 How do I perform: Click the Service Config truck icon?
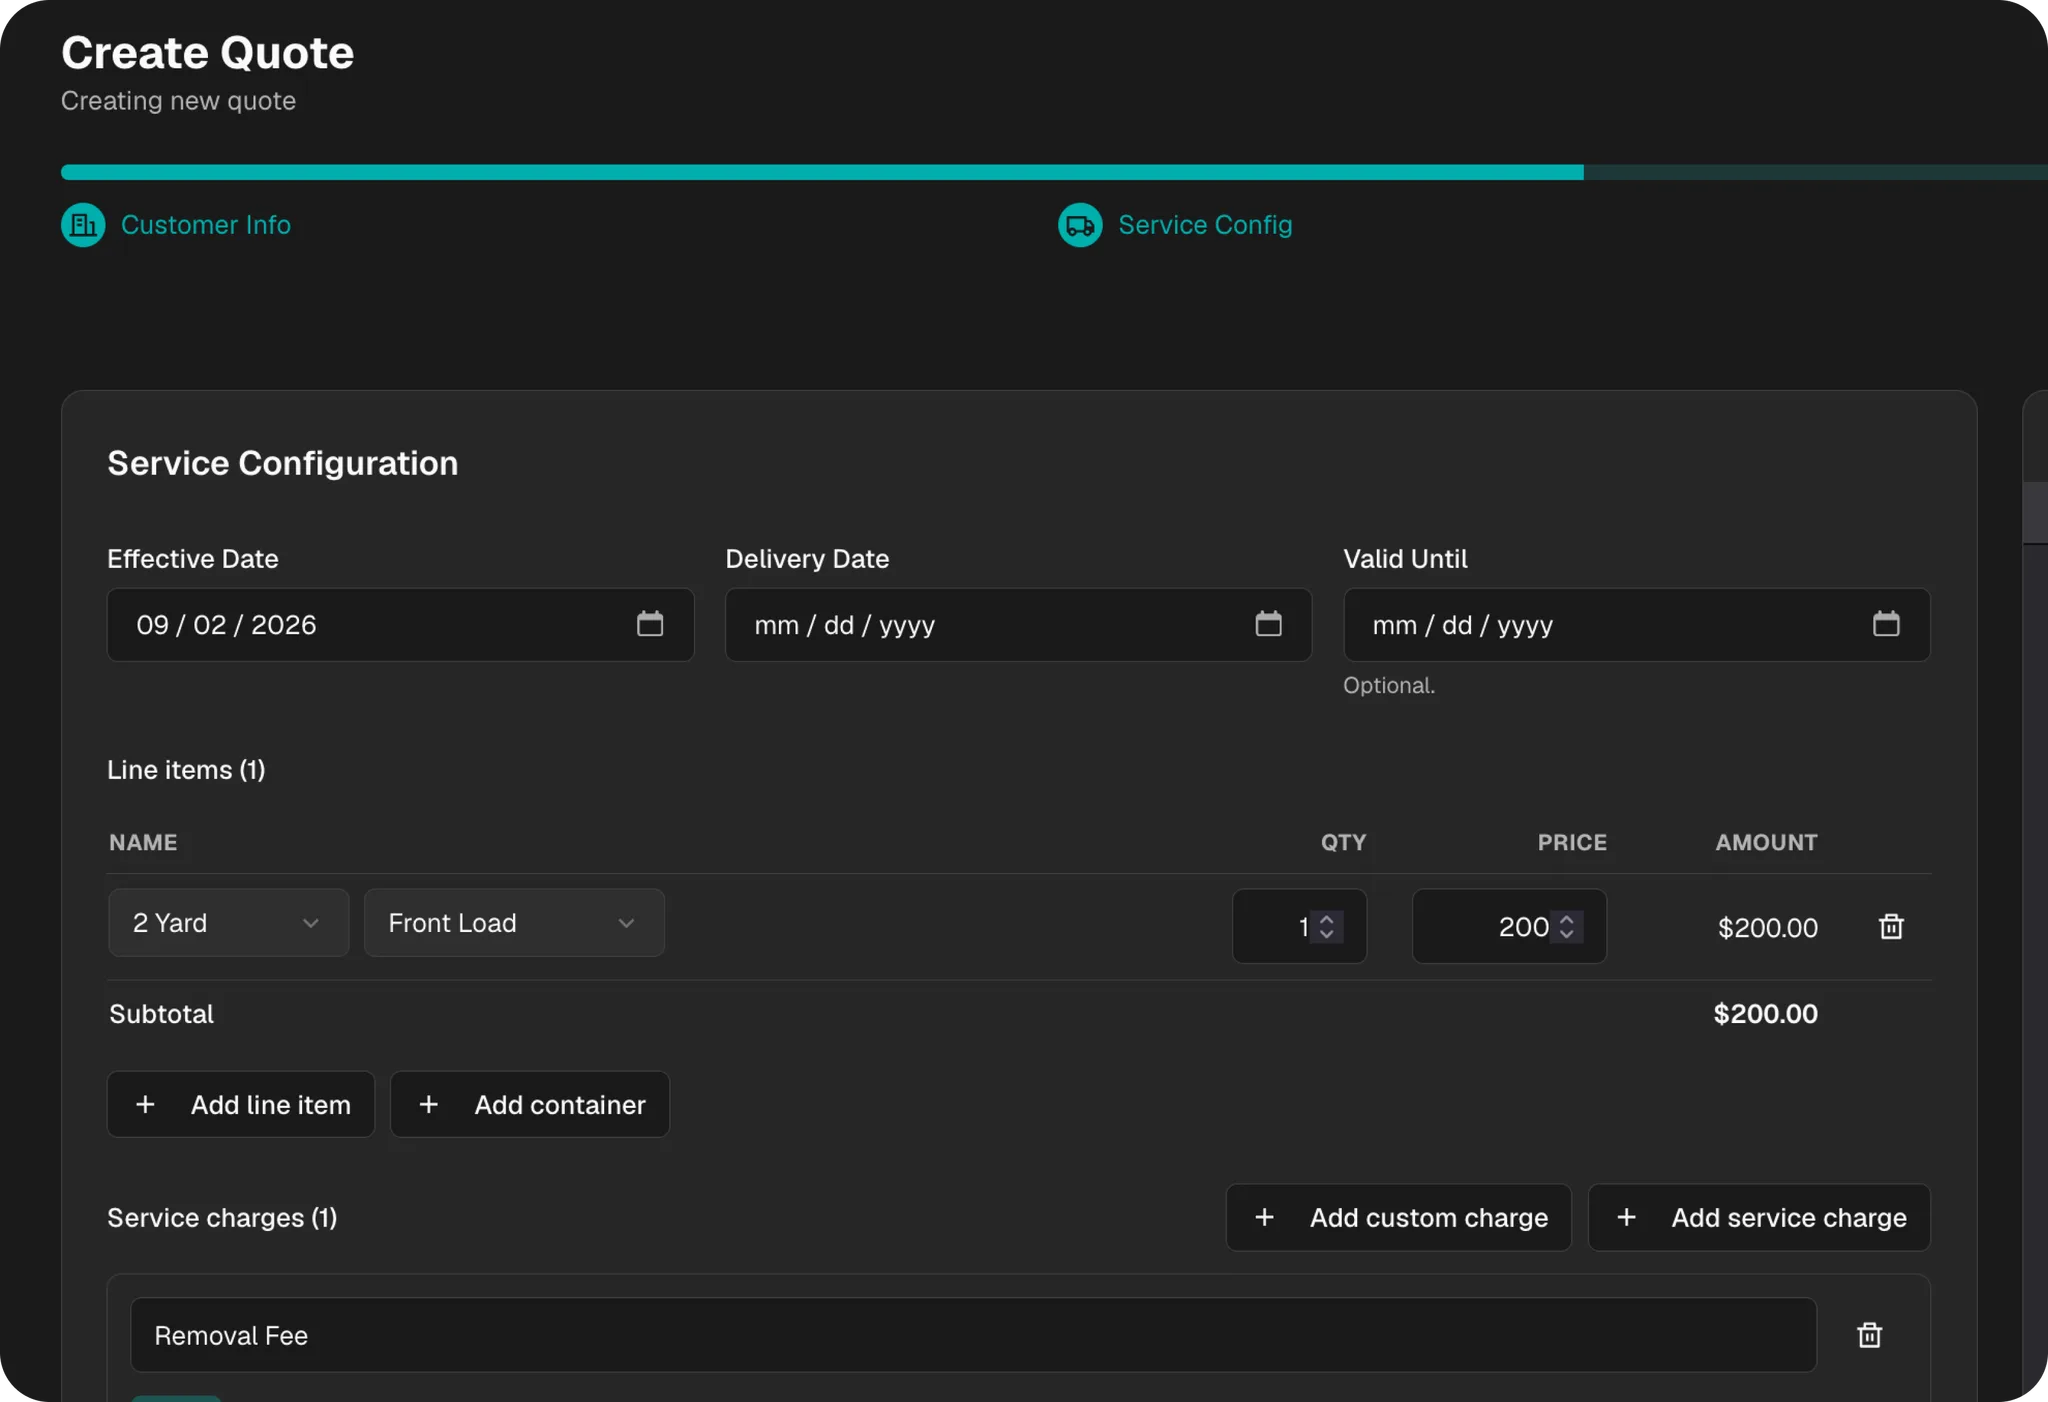pyautogui.click(x=1080, y=225)
